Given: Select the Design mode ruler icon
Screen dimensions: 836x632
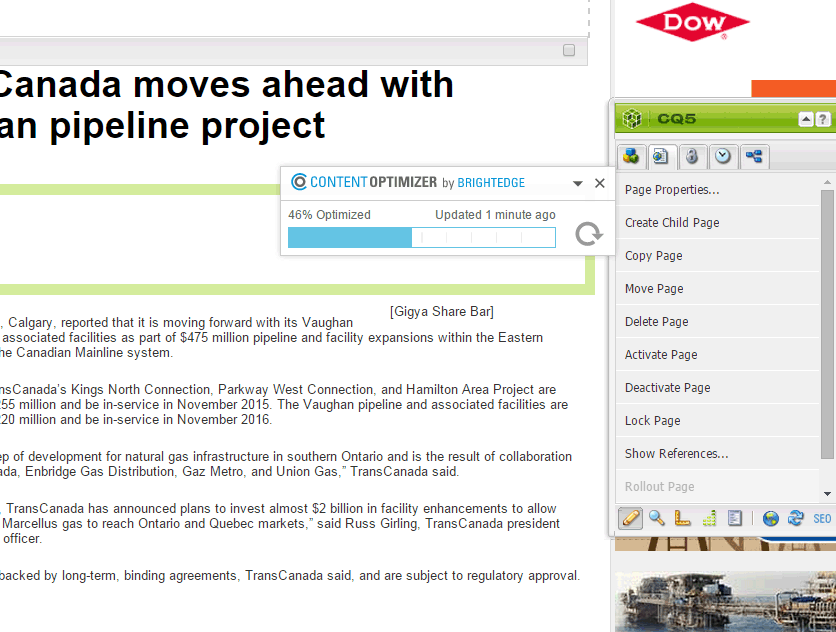Looking at the screenshot, I should pyautogui.click(x=682, y=518).
